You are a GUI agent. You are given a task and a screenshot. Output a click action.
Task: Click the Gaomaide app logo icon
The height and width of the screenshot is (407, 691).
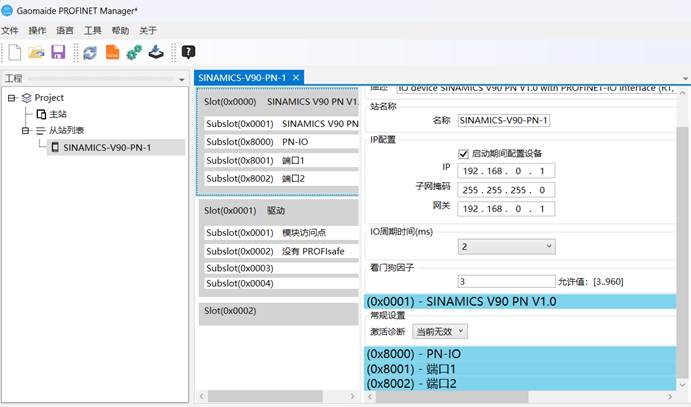[x=7, y=11]
